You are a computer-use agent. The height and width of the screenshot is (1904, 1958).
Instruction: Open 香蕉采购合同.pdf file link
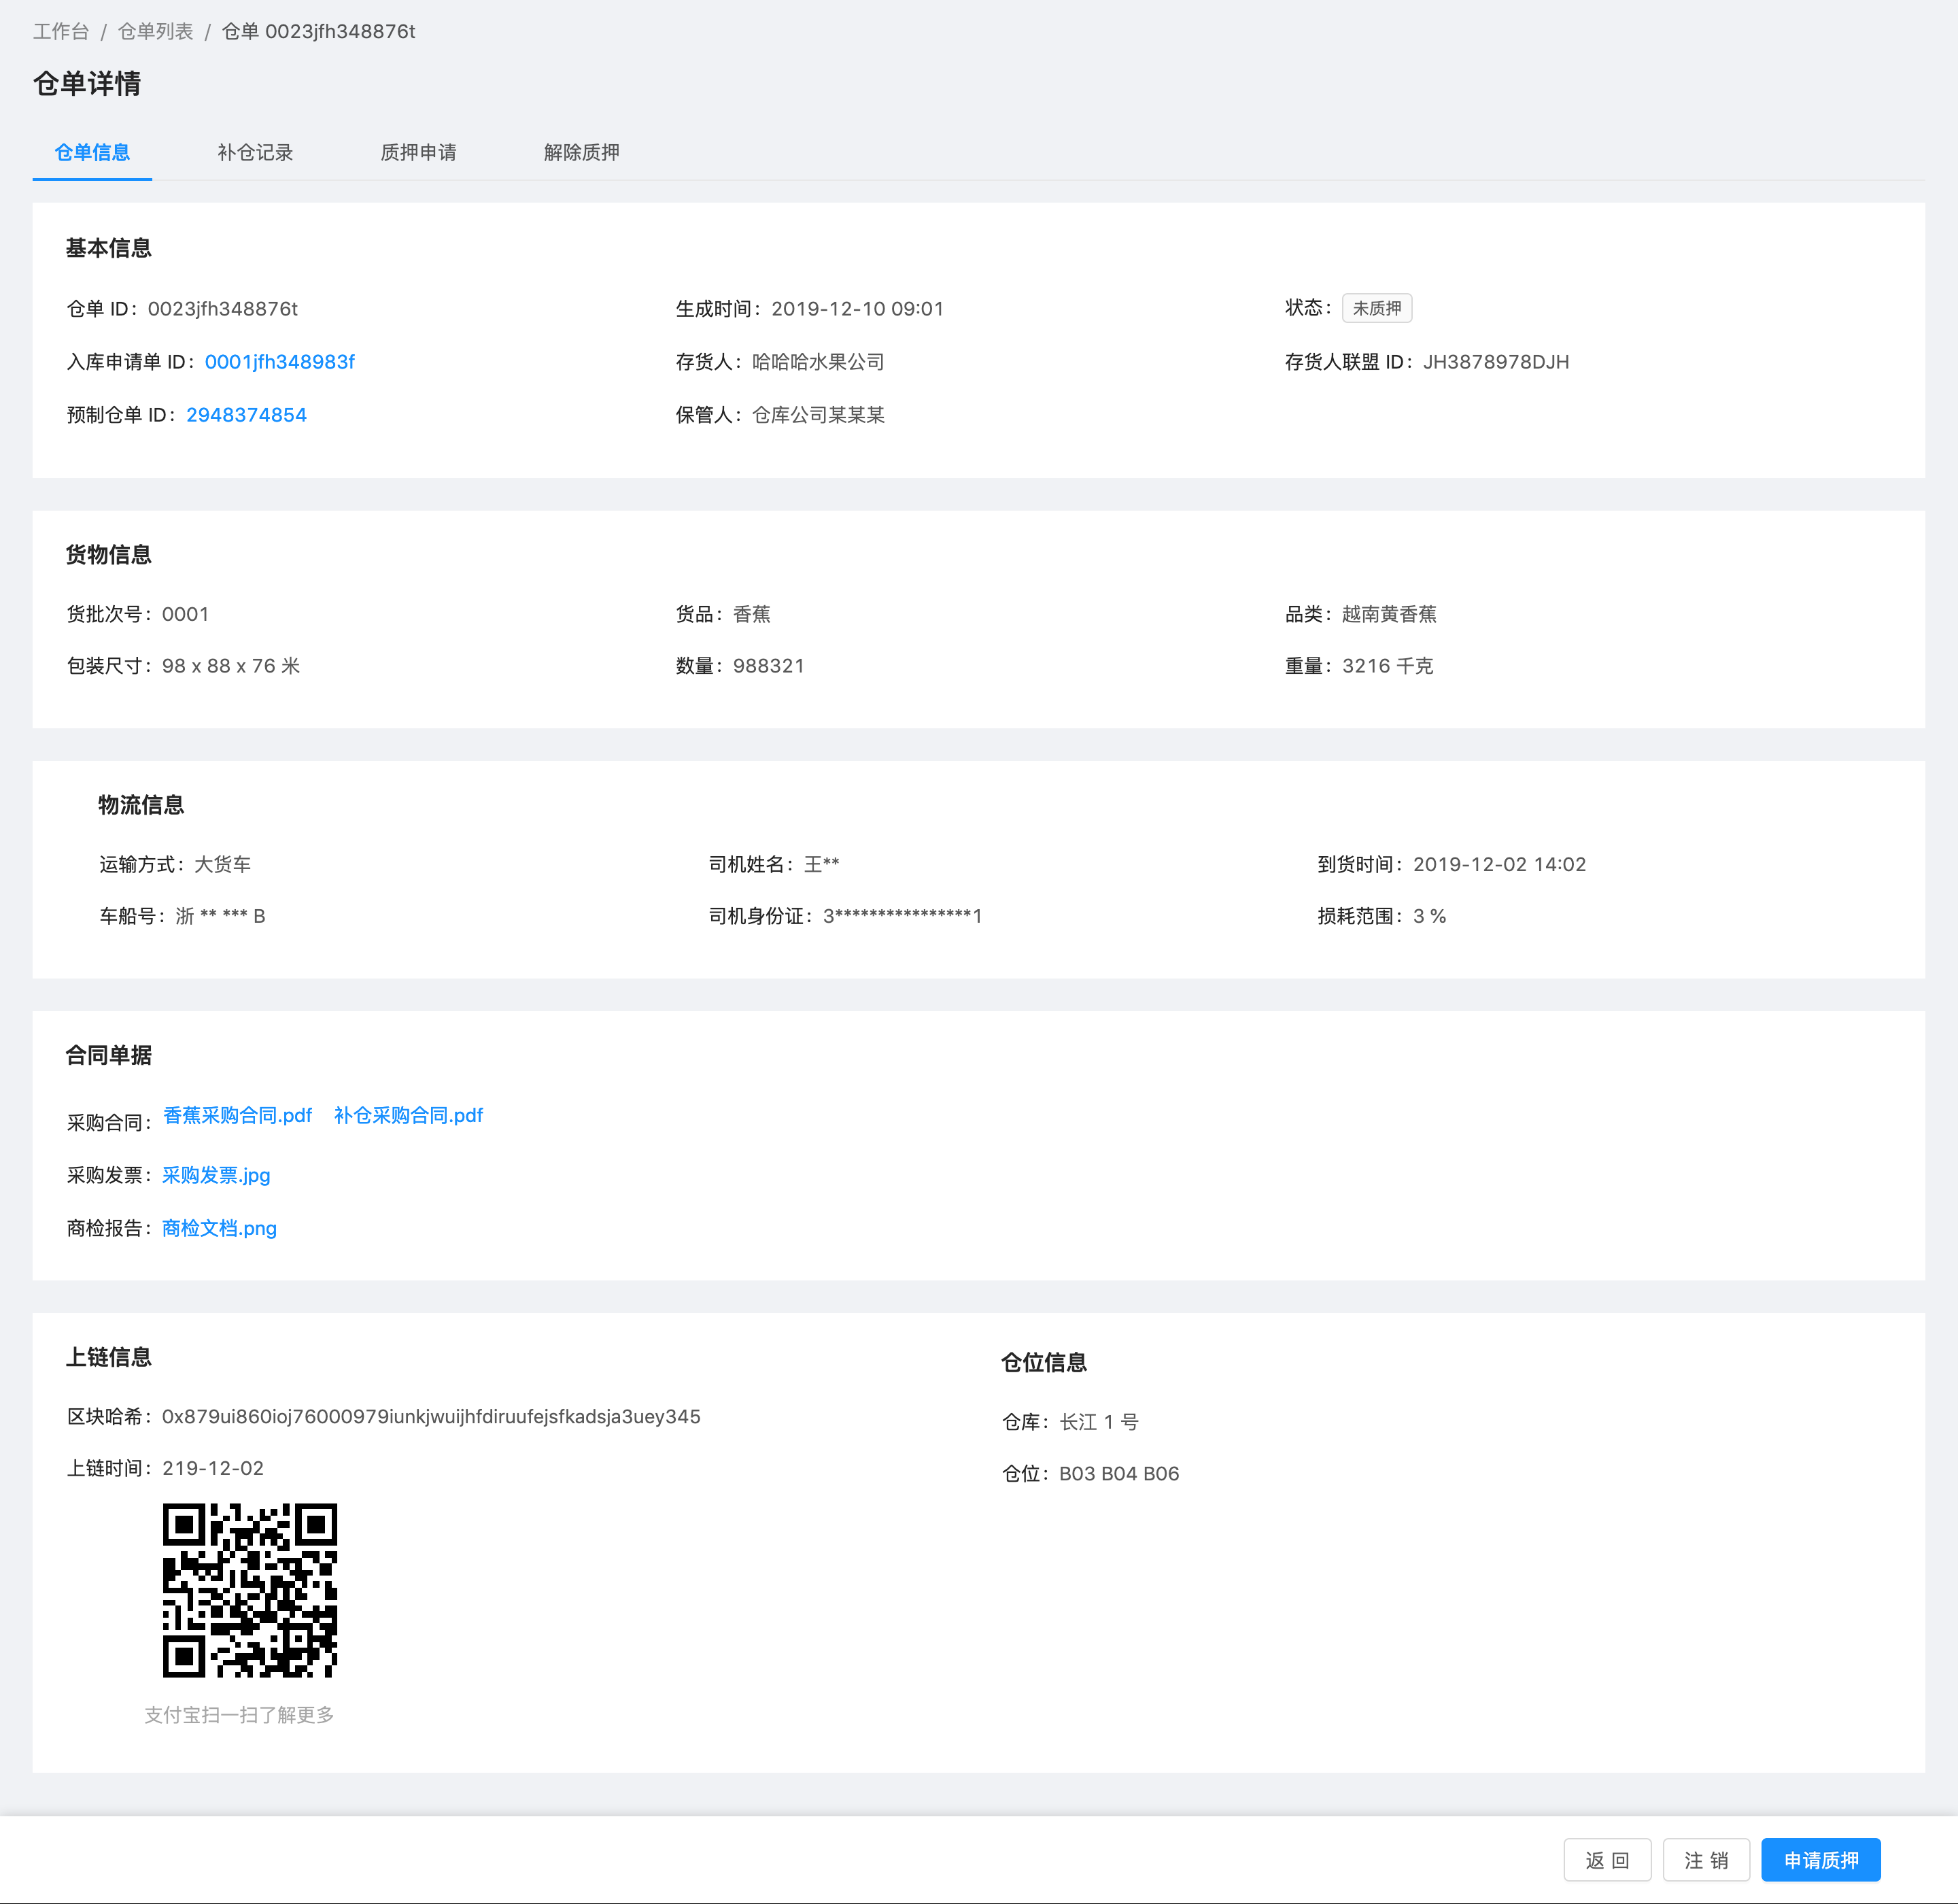tap(237, 1115)
